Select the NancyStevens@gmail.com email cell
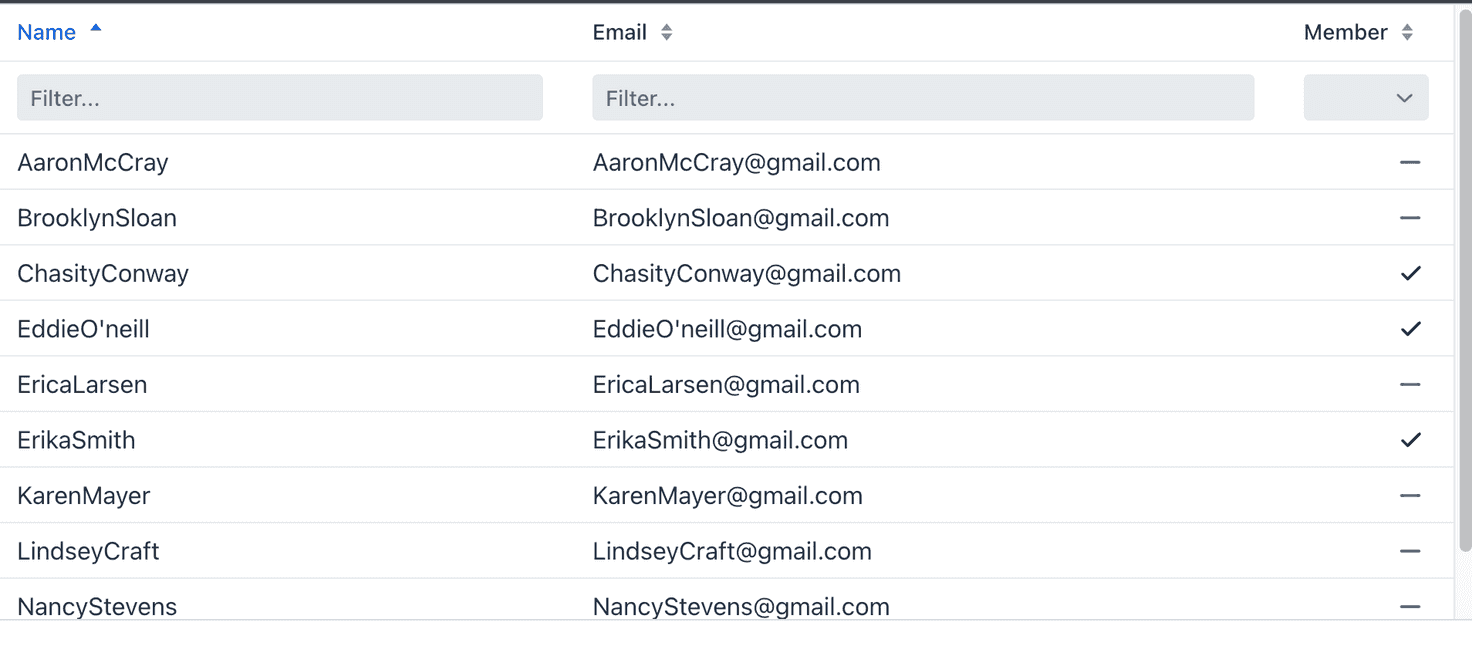 741,606
